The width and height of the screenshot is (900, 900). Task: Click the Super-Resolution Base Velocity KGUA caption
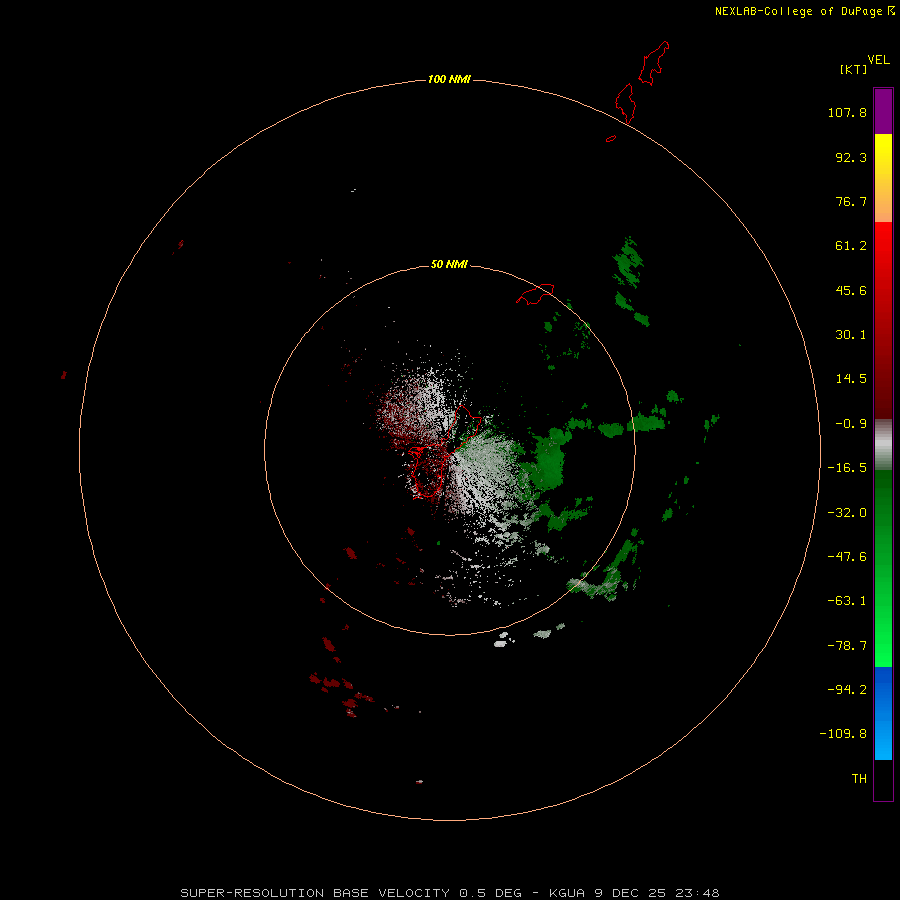pos(449,893)
